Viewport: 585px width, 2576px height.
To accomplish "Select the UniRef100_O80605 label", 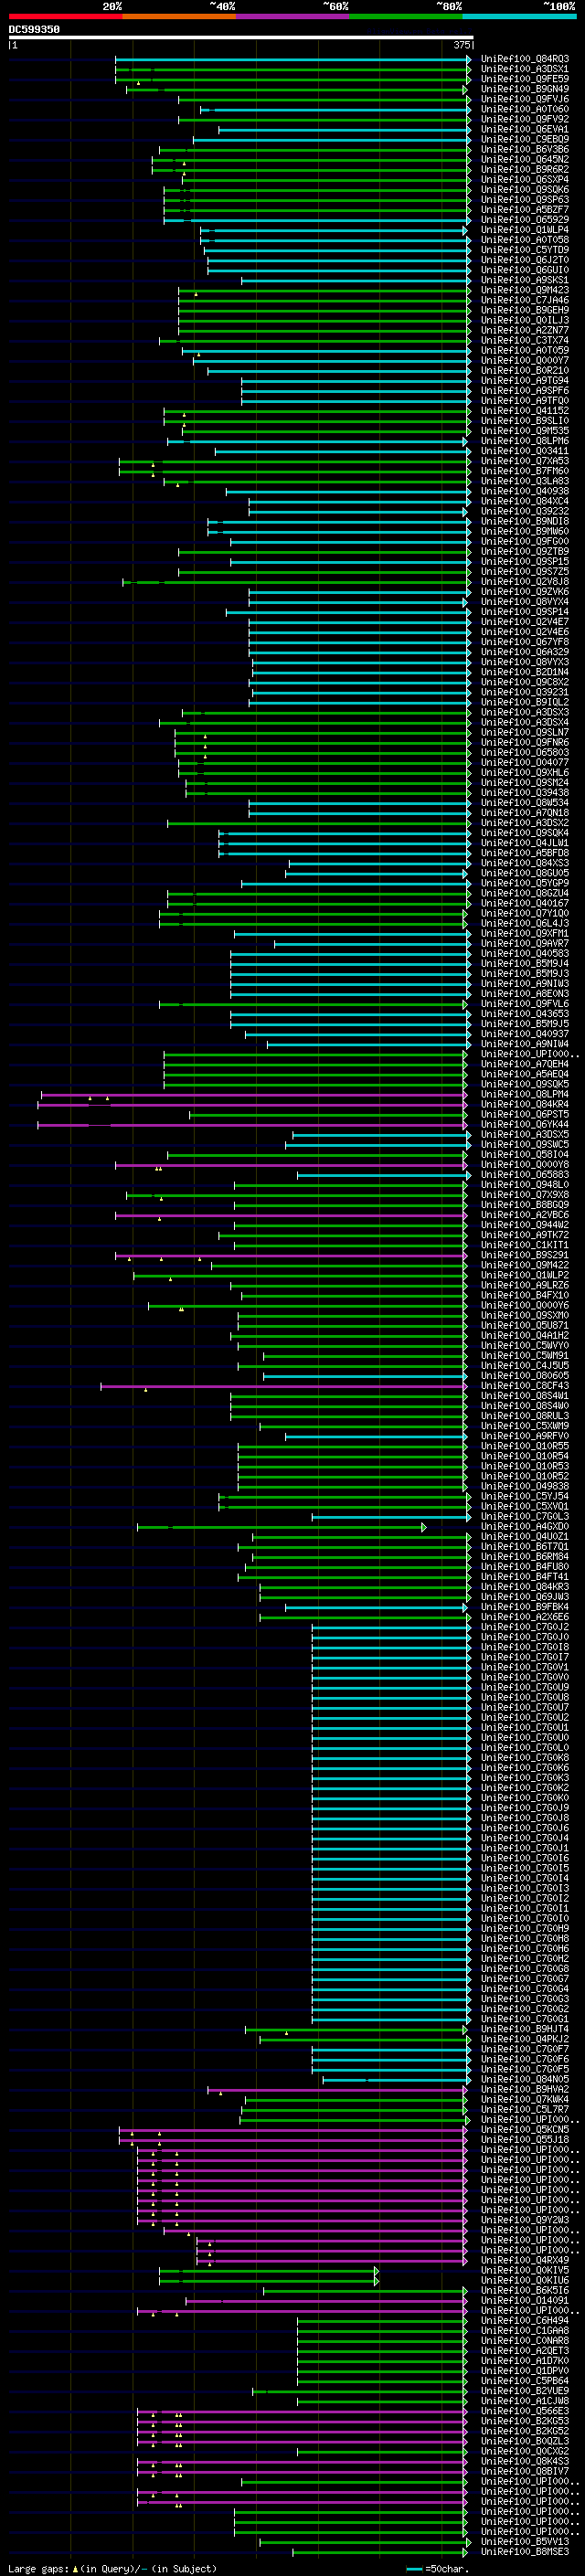I will tap(525, 1376).
